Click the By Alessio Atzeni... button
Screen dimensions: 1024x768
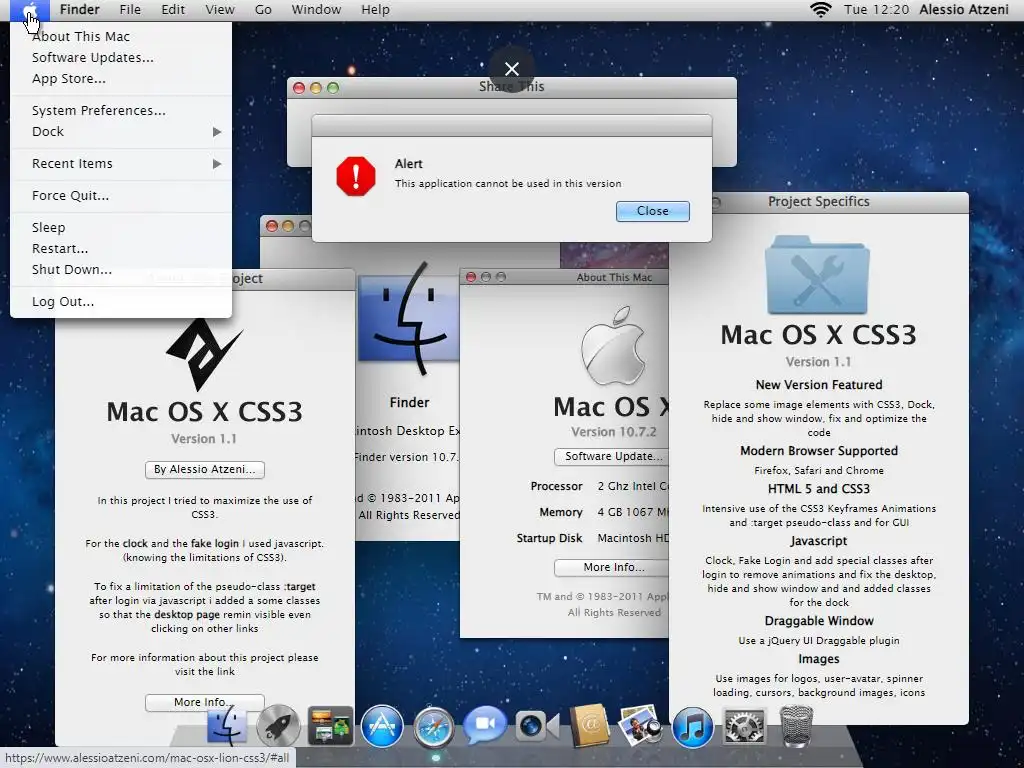pos(204,470)
